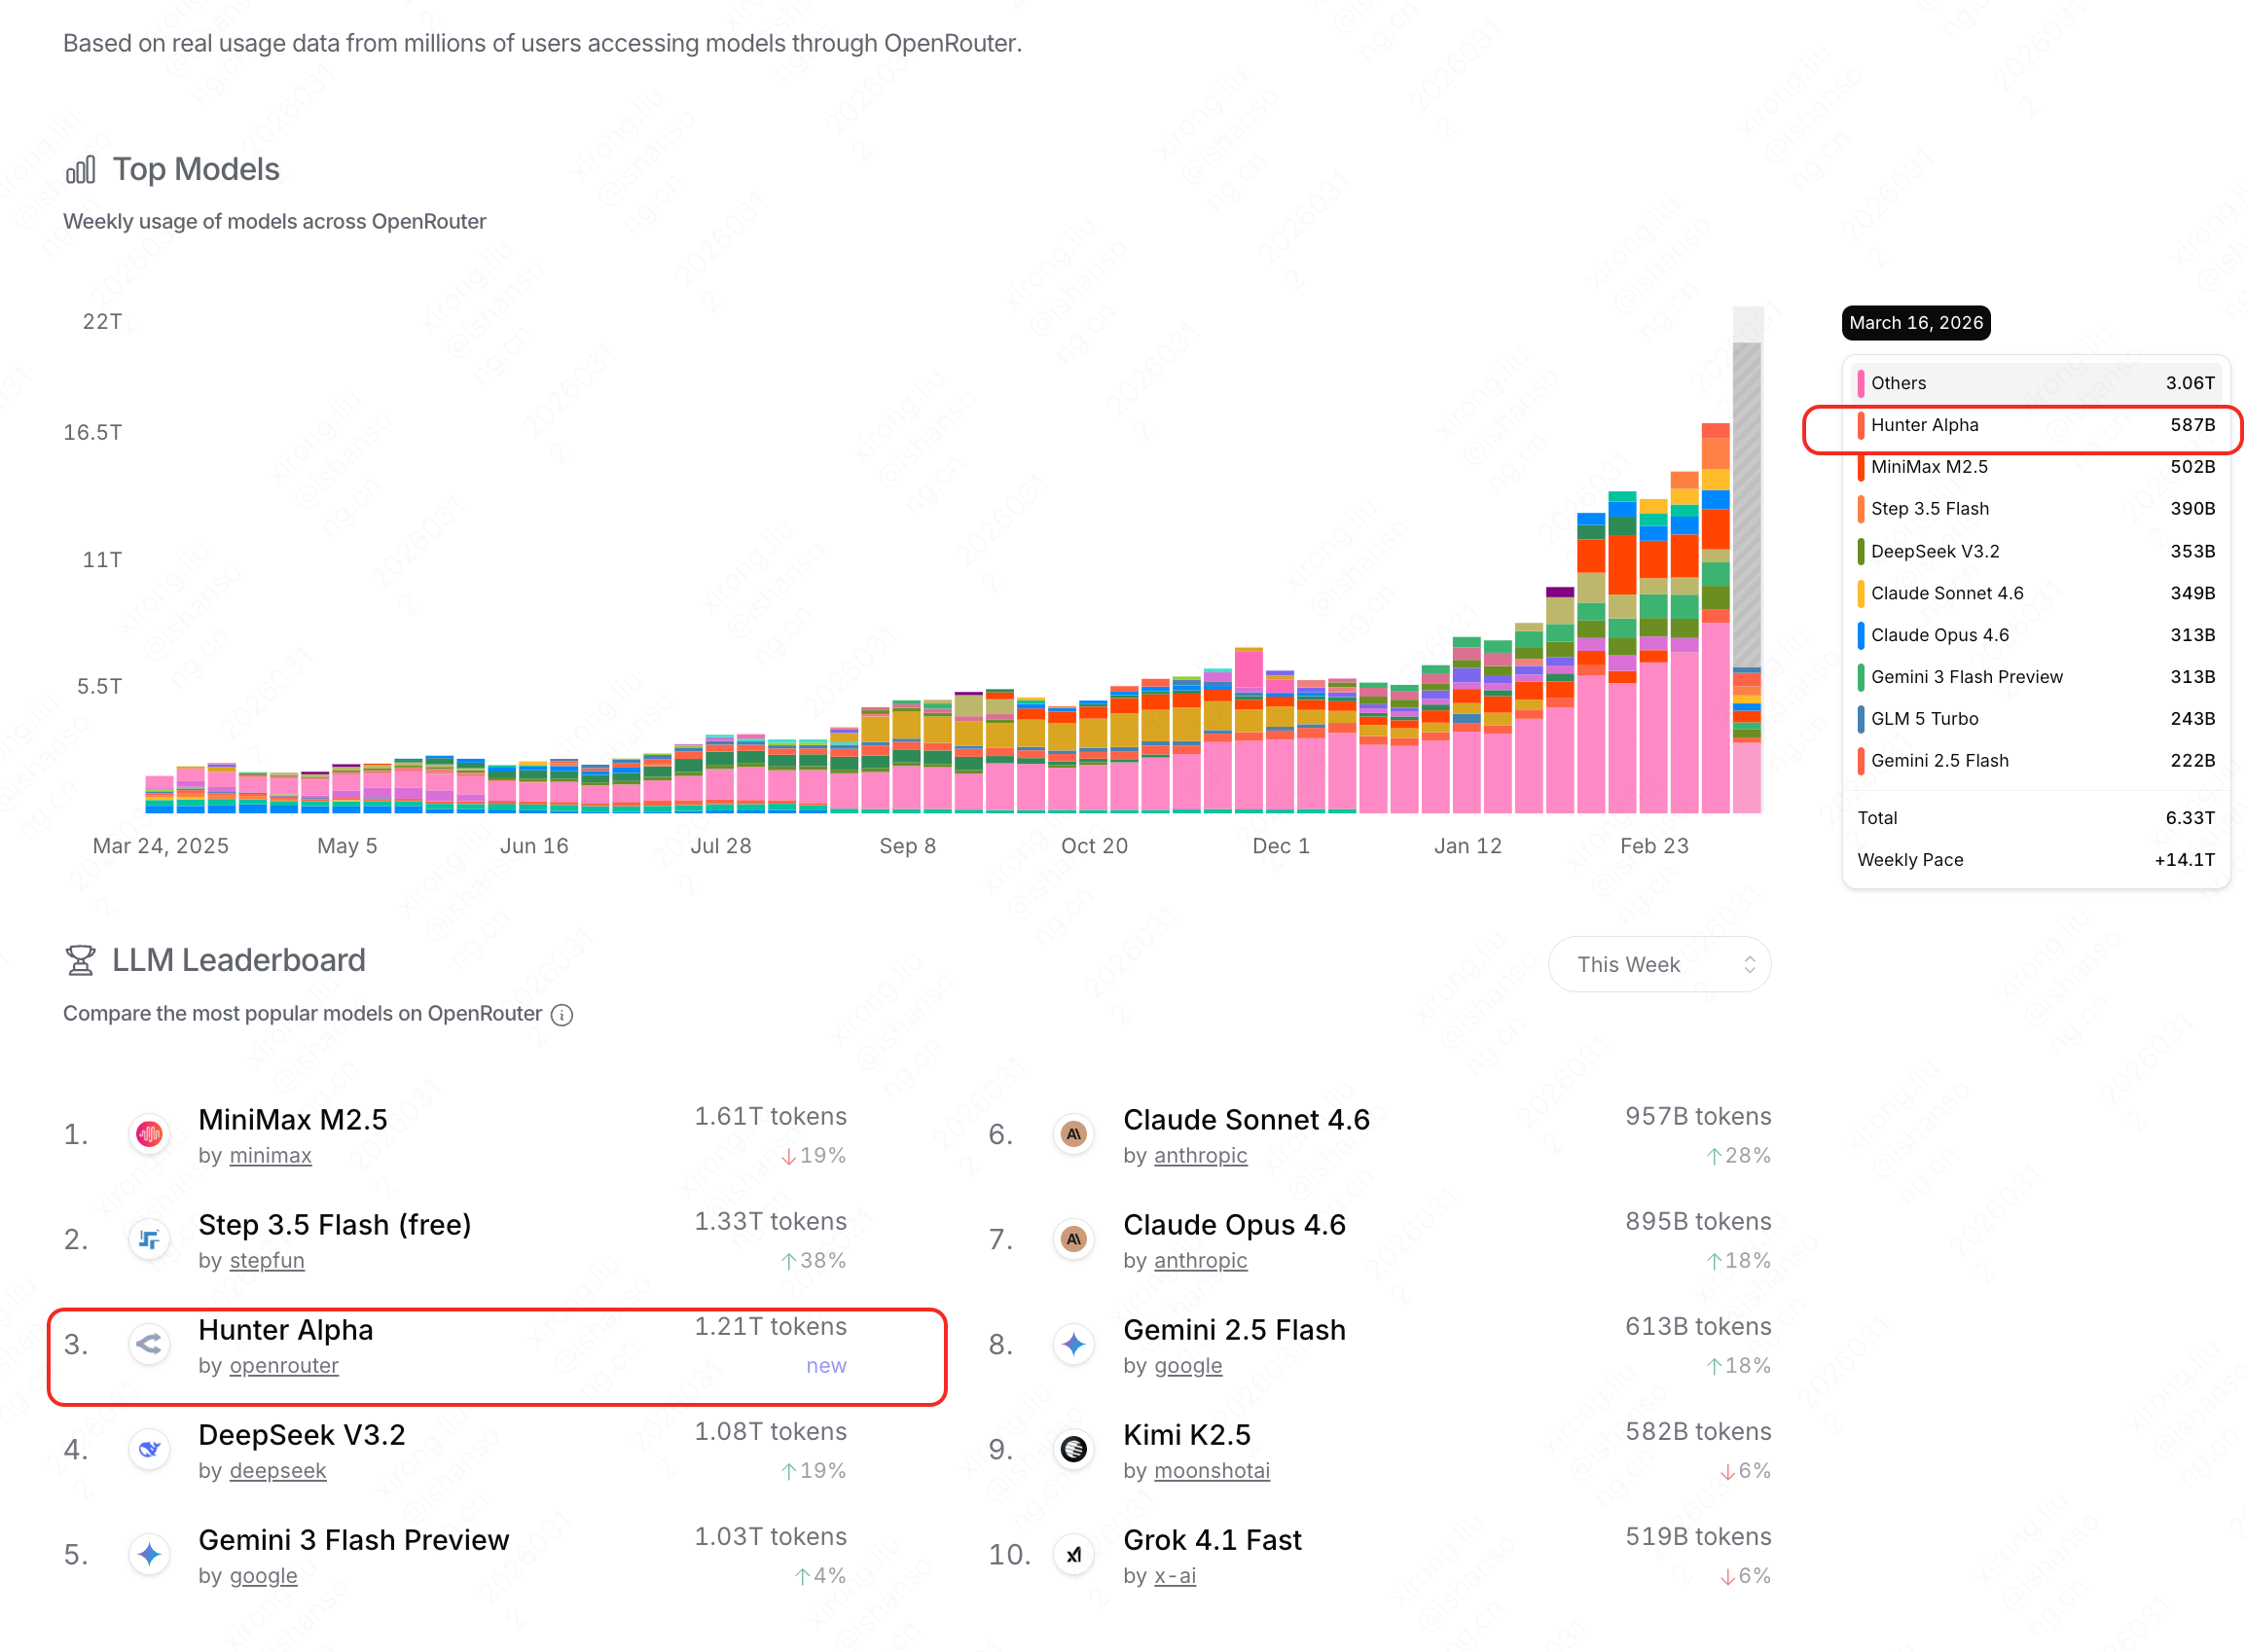Screen dimensions: 2246x1652
Task: Click the Hunter Alpha color swatch in legend
Action: pos(1860,425)
